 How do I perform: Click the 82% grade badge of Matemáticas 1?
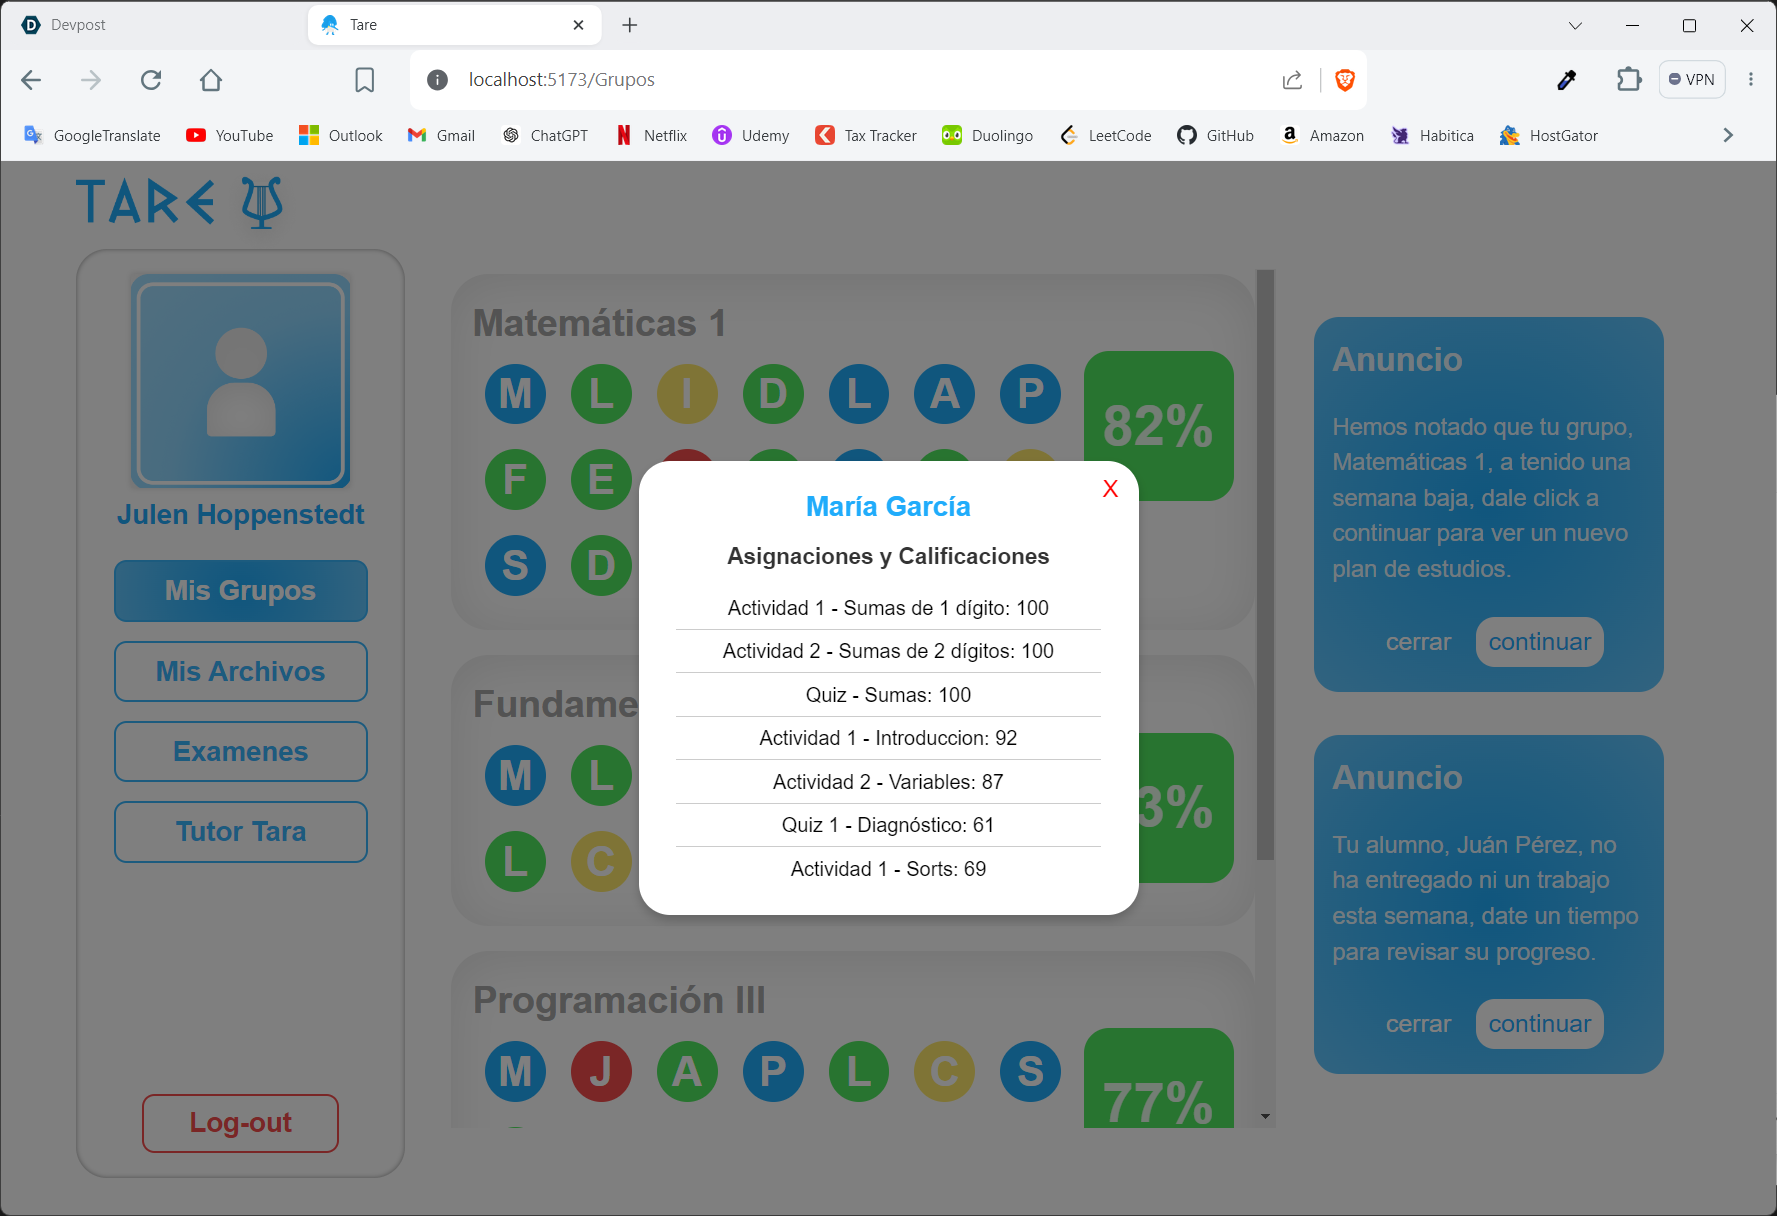1159,425
